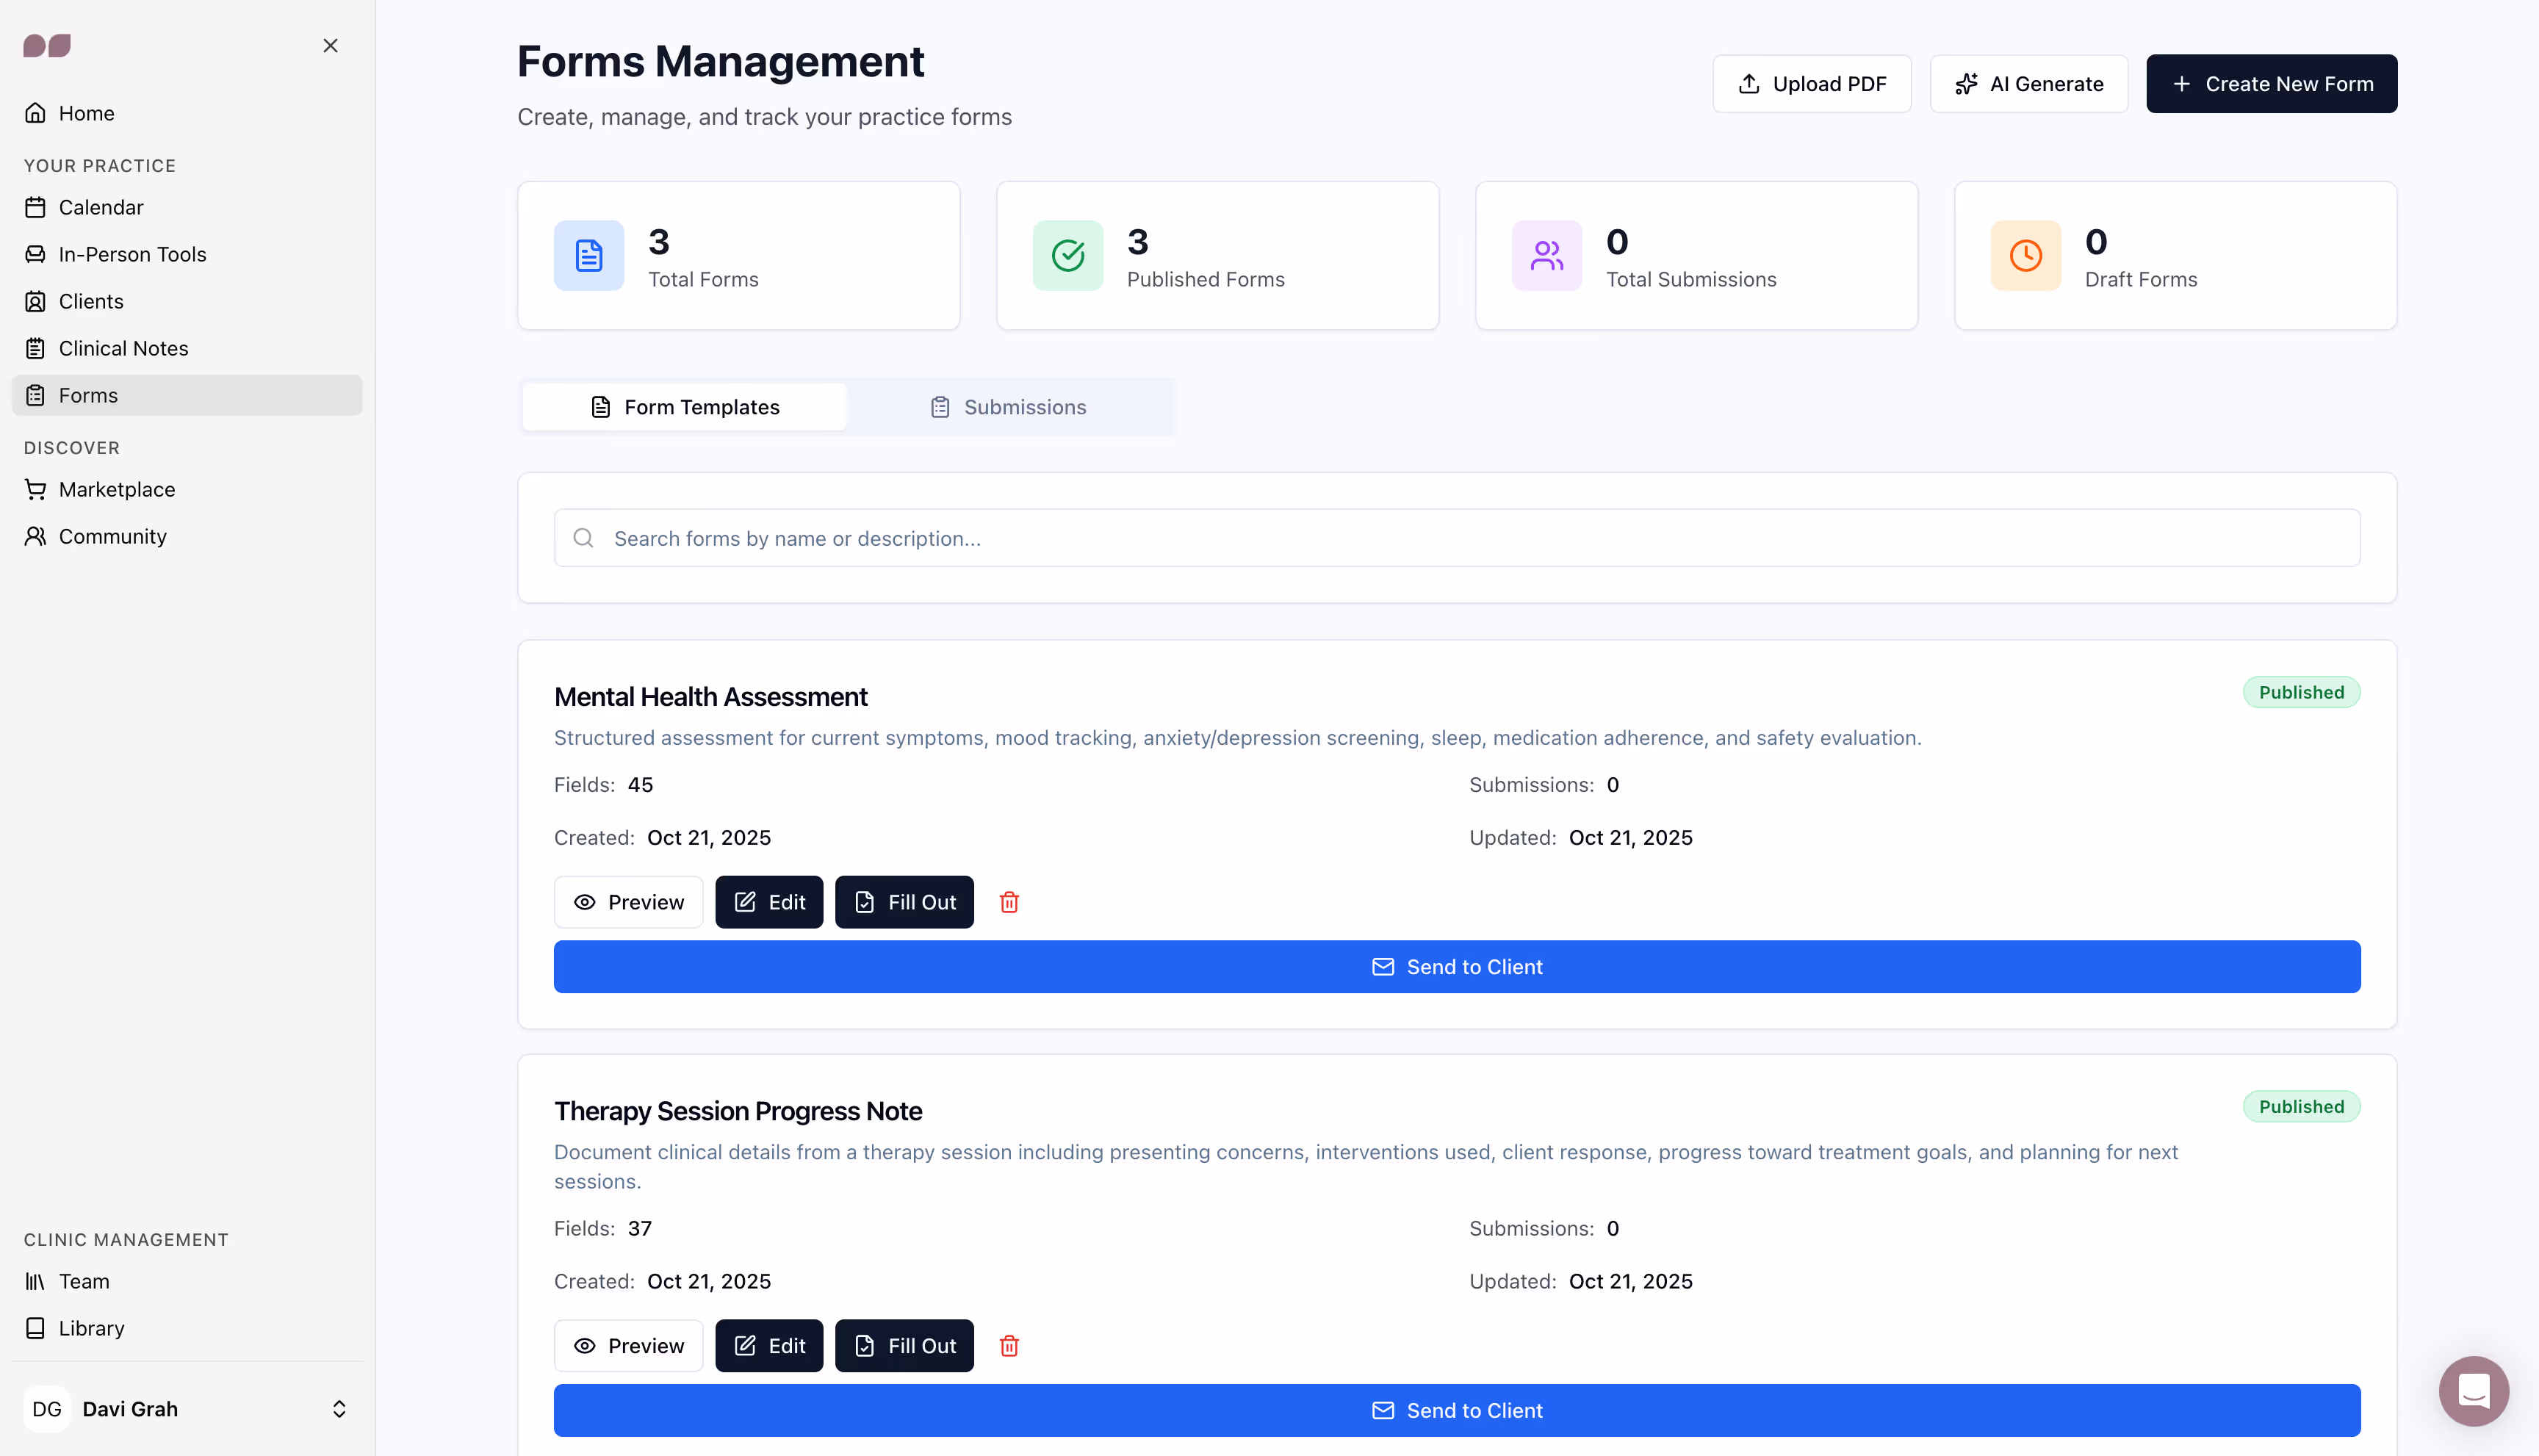Viewport: 2539px width, 1456px height.
Task: Click the Published badge on Therapy Session note
Action: point(2301,1106)
